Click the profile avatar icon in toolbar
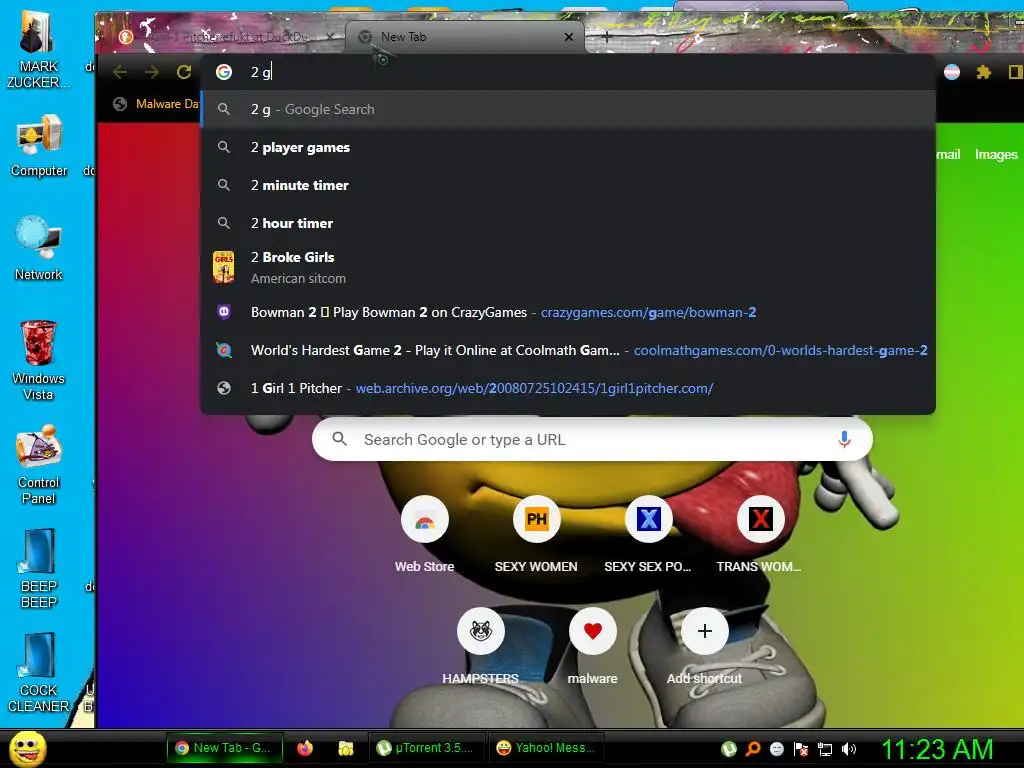 (x=952, y=72)
